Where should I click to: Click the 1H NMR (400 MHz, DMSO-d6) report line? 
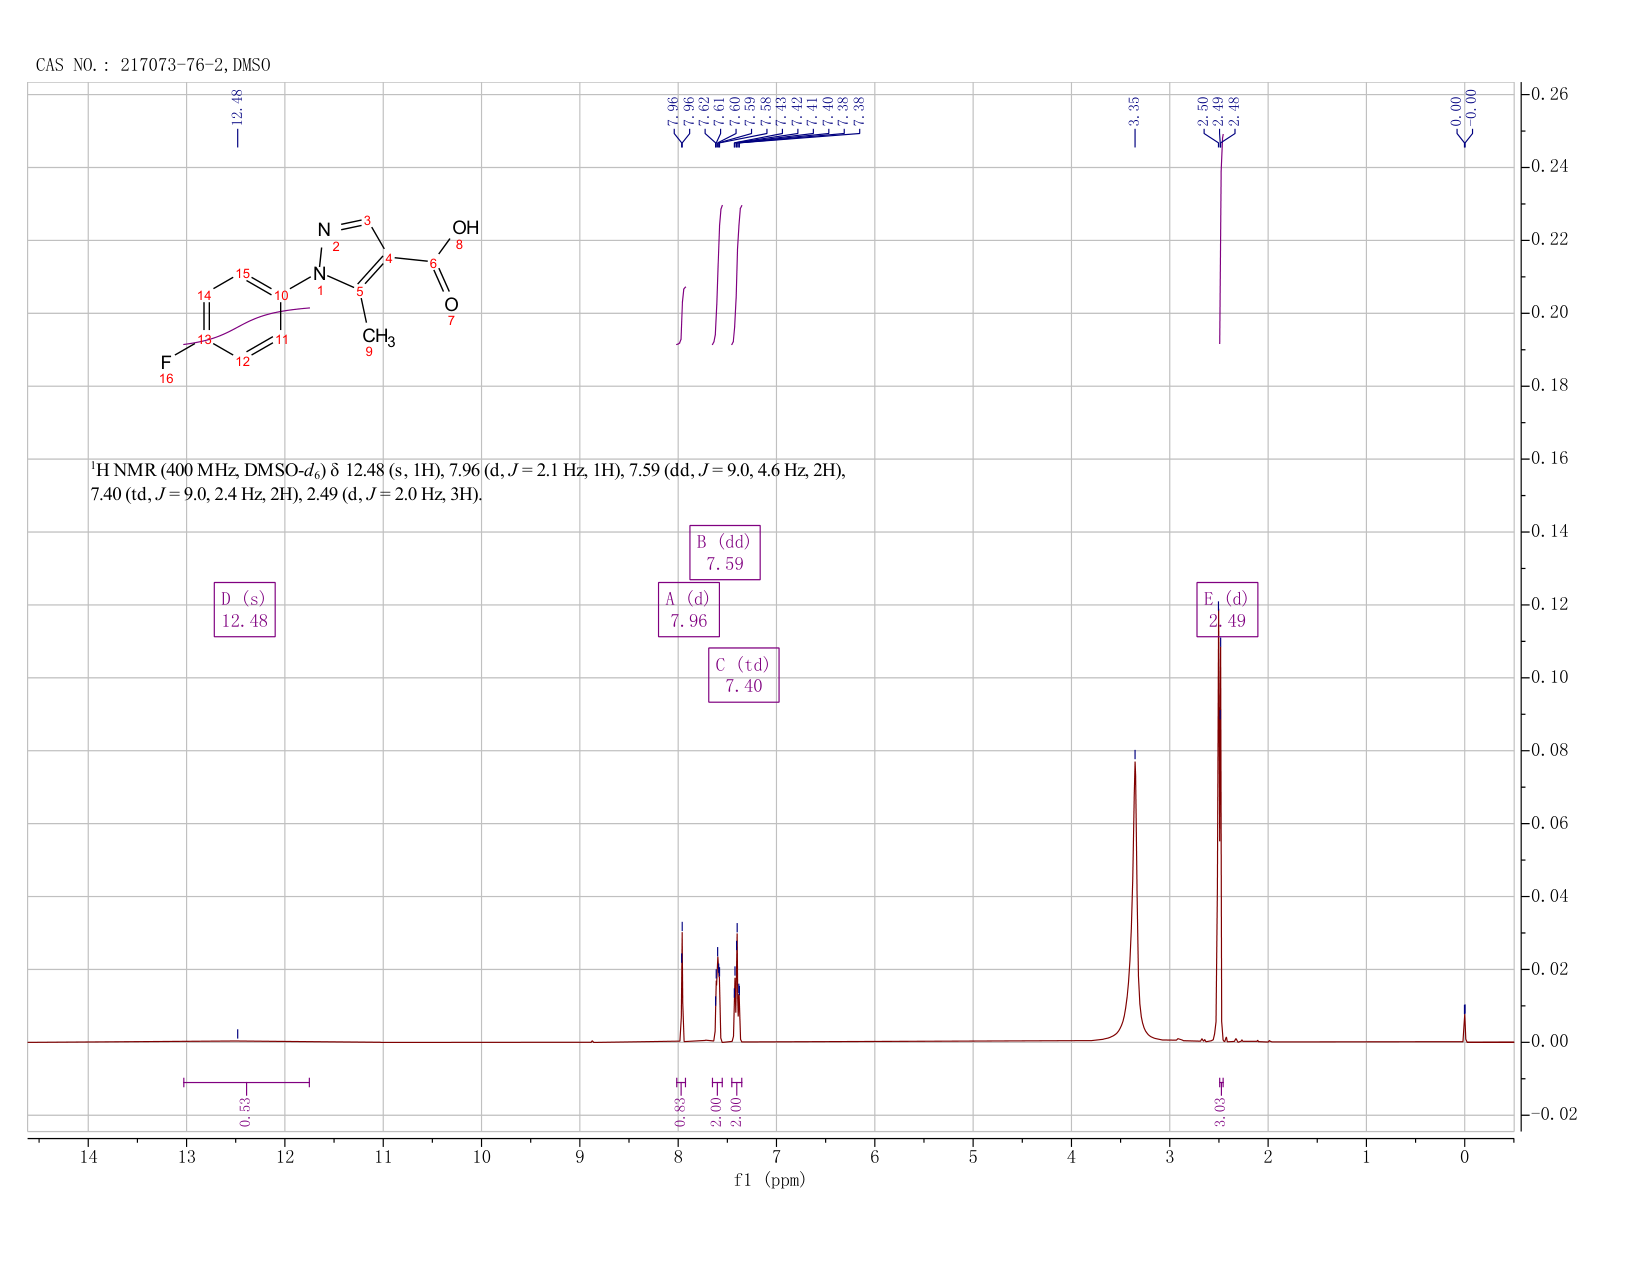point(469,471)
